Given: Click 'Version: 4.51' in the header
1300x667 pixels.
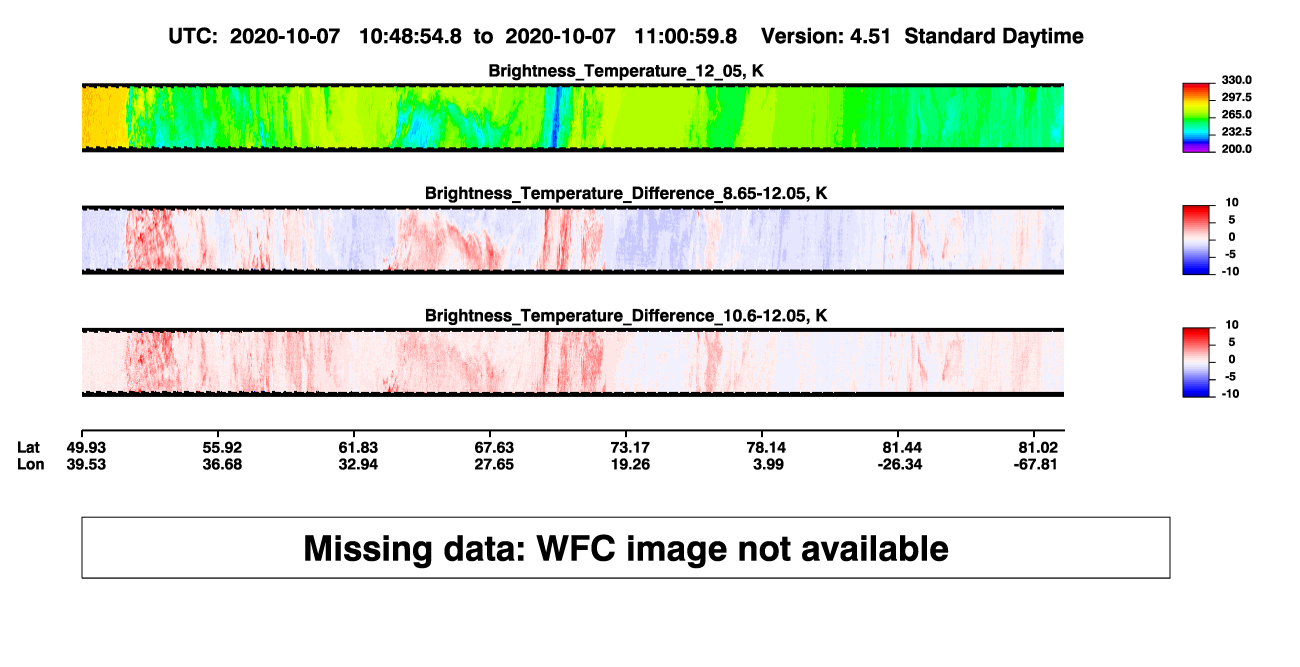Looking at the screenshot, I should [x=827, y=36].
